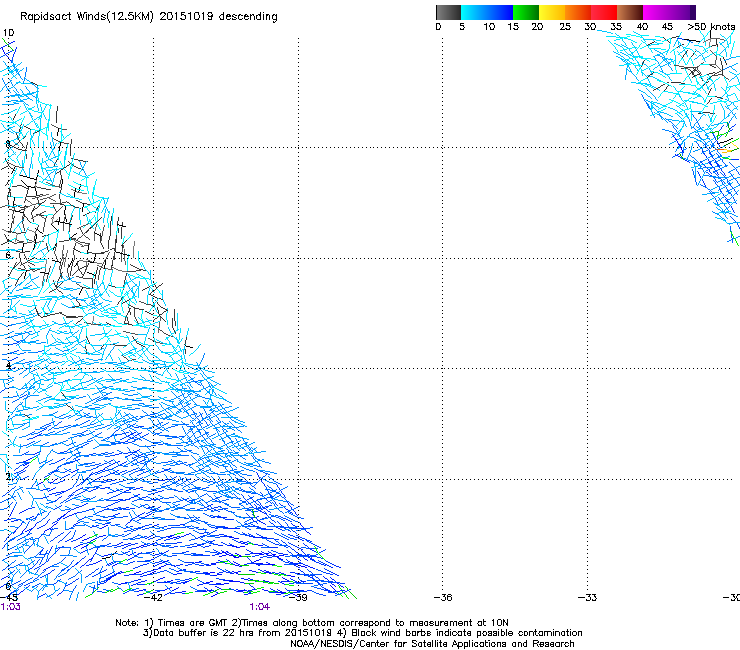Click the '30' label under the color legend
740x650 pixels.
click(590, 27)
